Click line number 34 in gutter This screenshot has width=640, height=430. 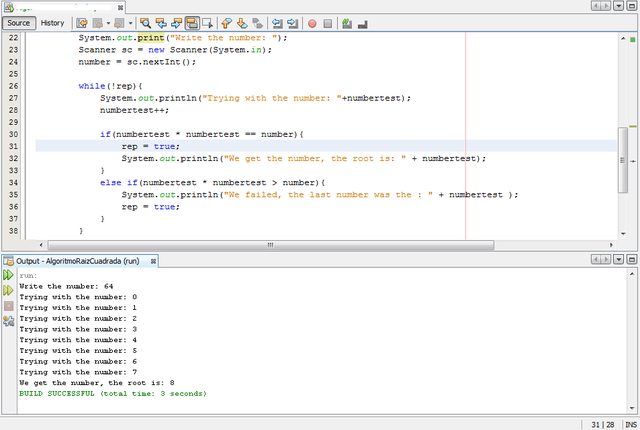[x=13, y=182]
